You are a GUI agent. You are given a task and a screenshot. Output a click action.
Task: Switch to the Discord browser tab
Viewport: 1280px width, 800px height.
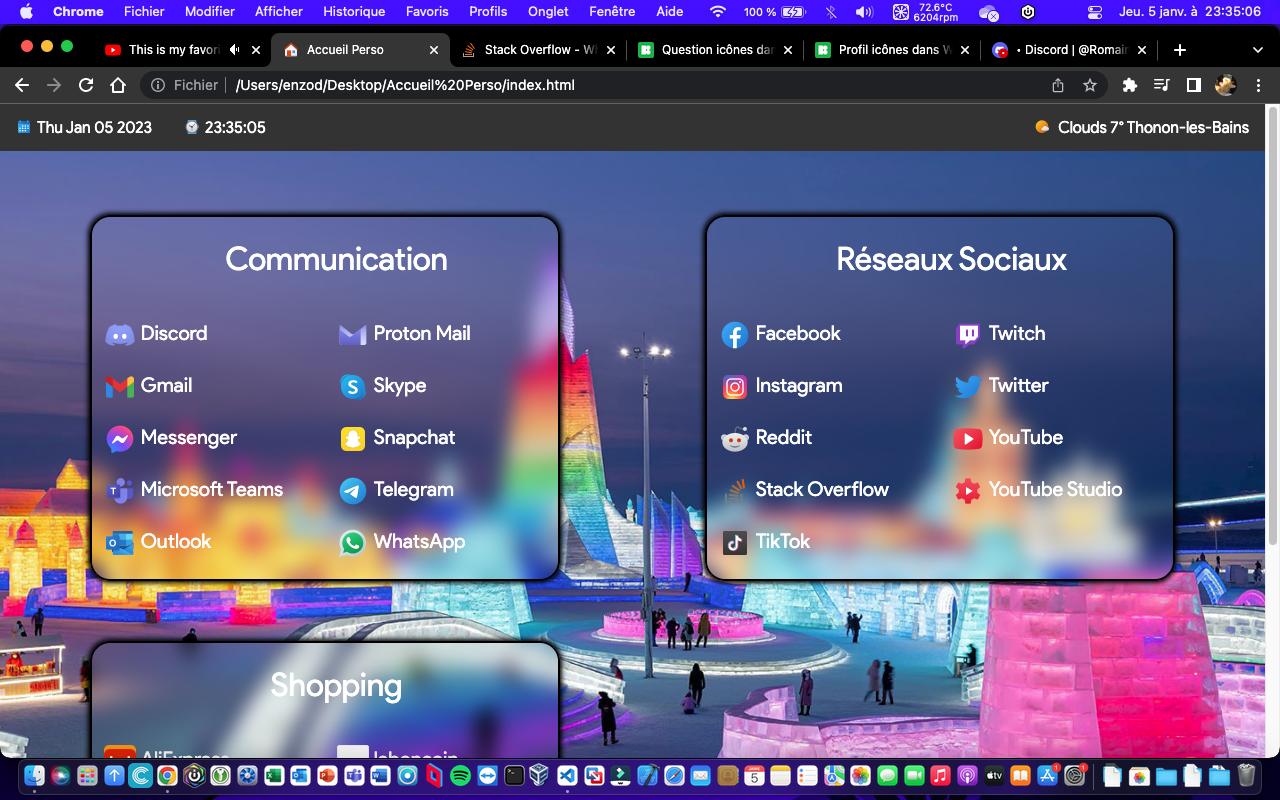tap(1071, 50)
